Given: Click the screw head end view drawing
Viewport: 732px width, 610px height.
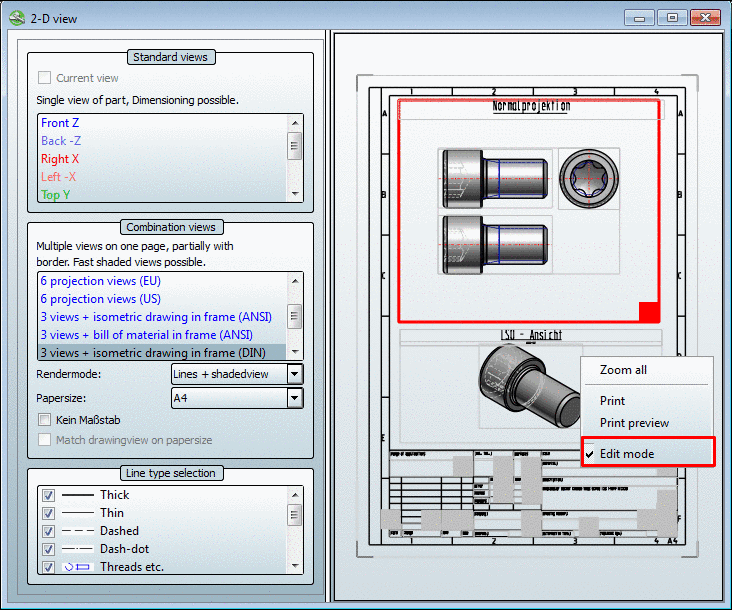Looking at the screenshot, I should click(589, 180).
